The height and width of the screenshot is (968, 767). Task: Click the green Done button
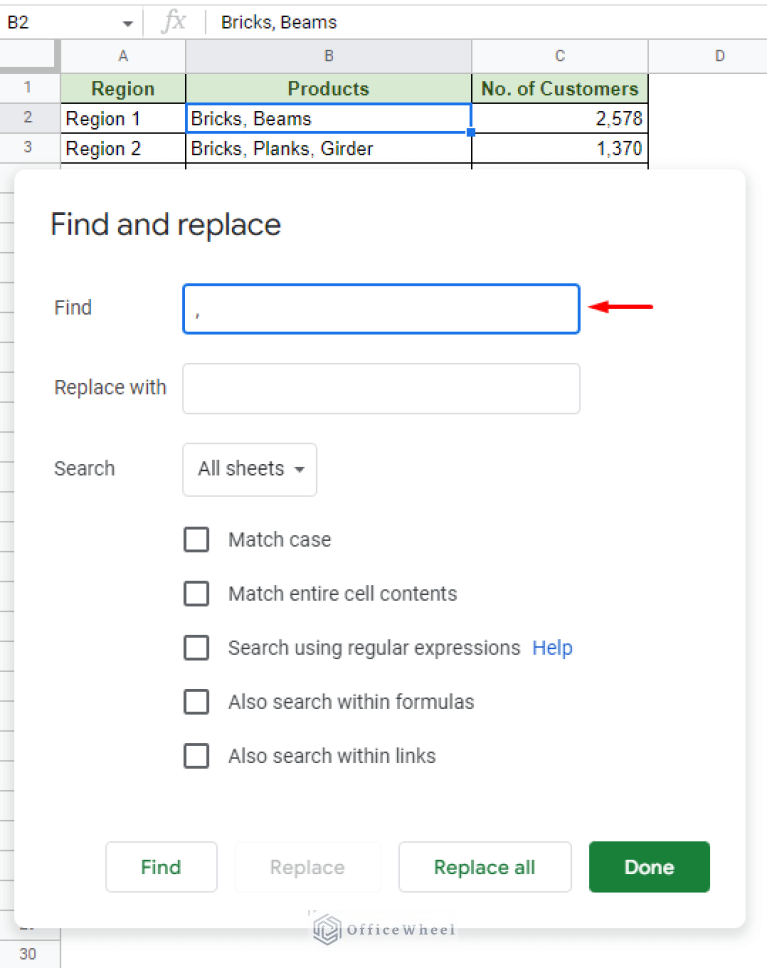point(648,867)
